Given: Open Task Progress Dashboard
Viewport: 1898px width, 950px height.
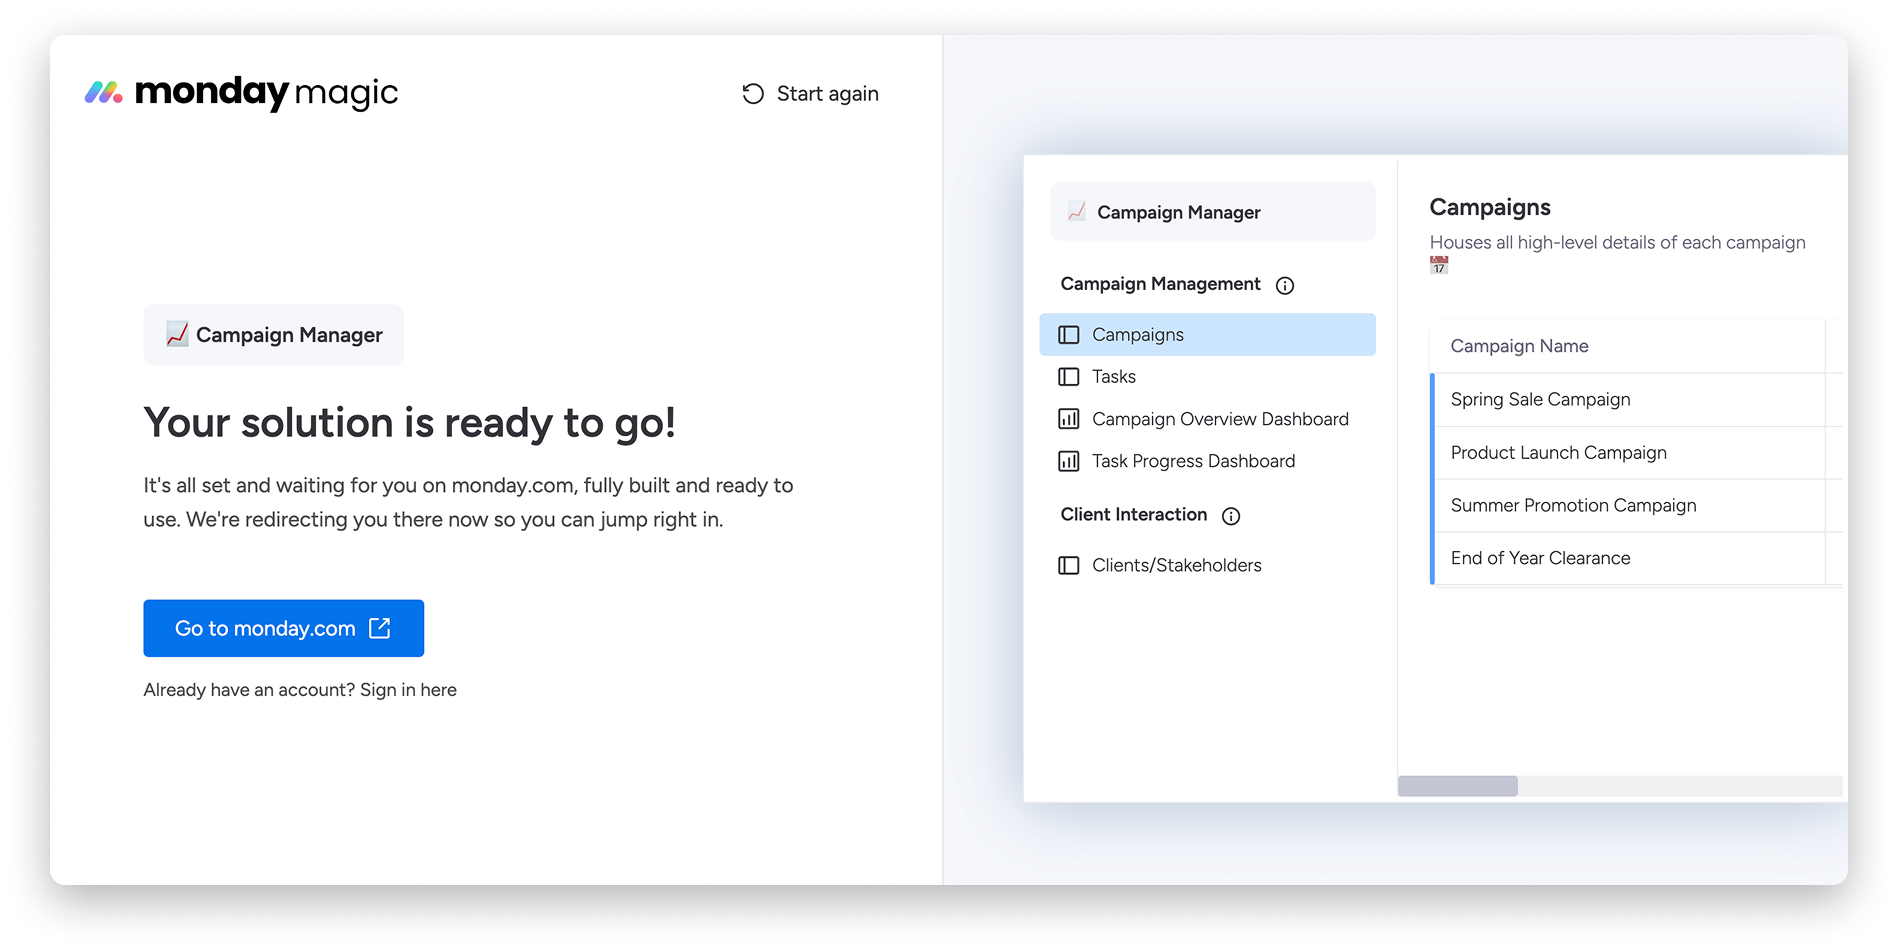Looking at the screenshot, I should coord(1207,461).
